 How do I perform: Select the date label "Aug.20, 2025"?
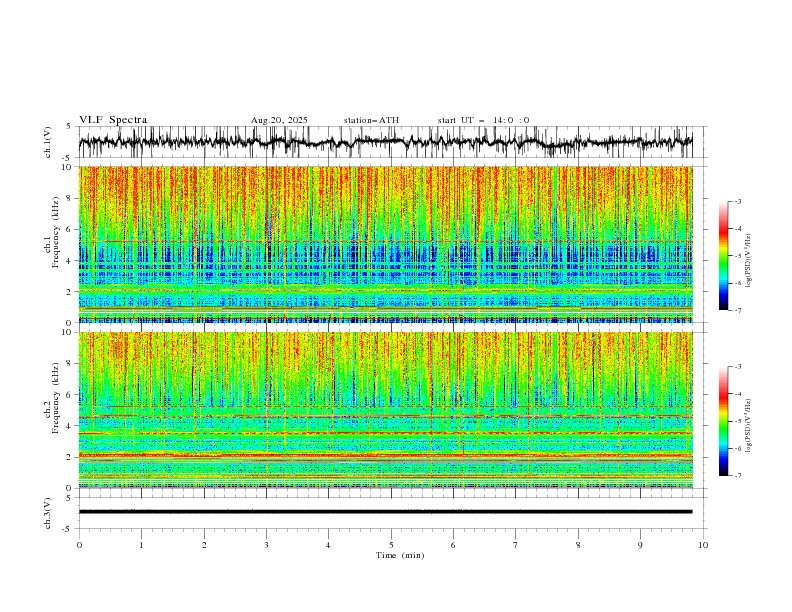coord(279,120)
